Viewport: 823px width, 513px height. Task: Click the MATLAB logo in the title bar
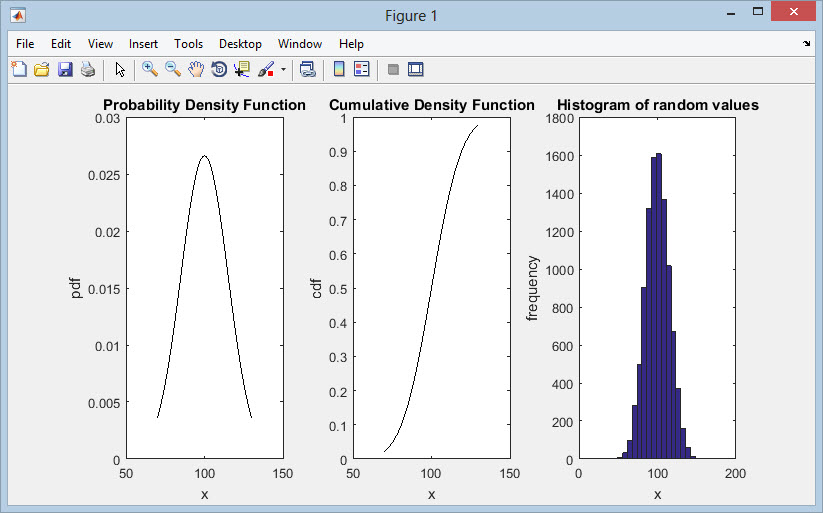18,15
